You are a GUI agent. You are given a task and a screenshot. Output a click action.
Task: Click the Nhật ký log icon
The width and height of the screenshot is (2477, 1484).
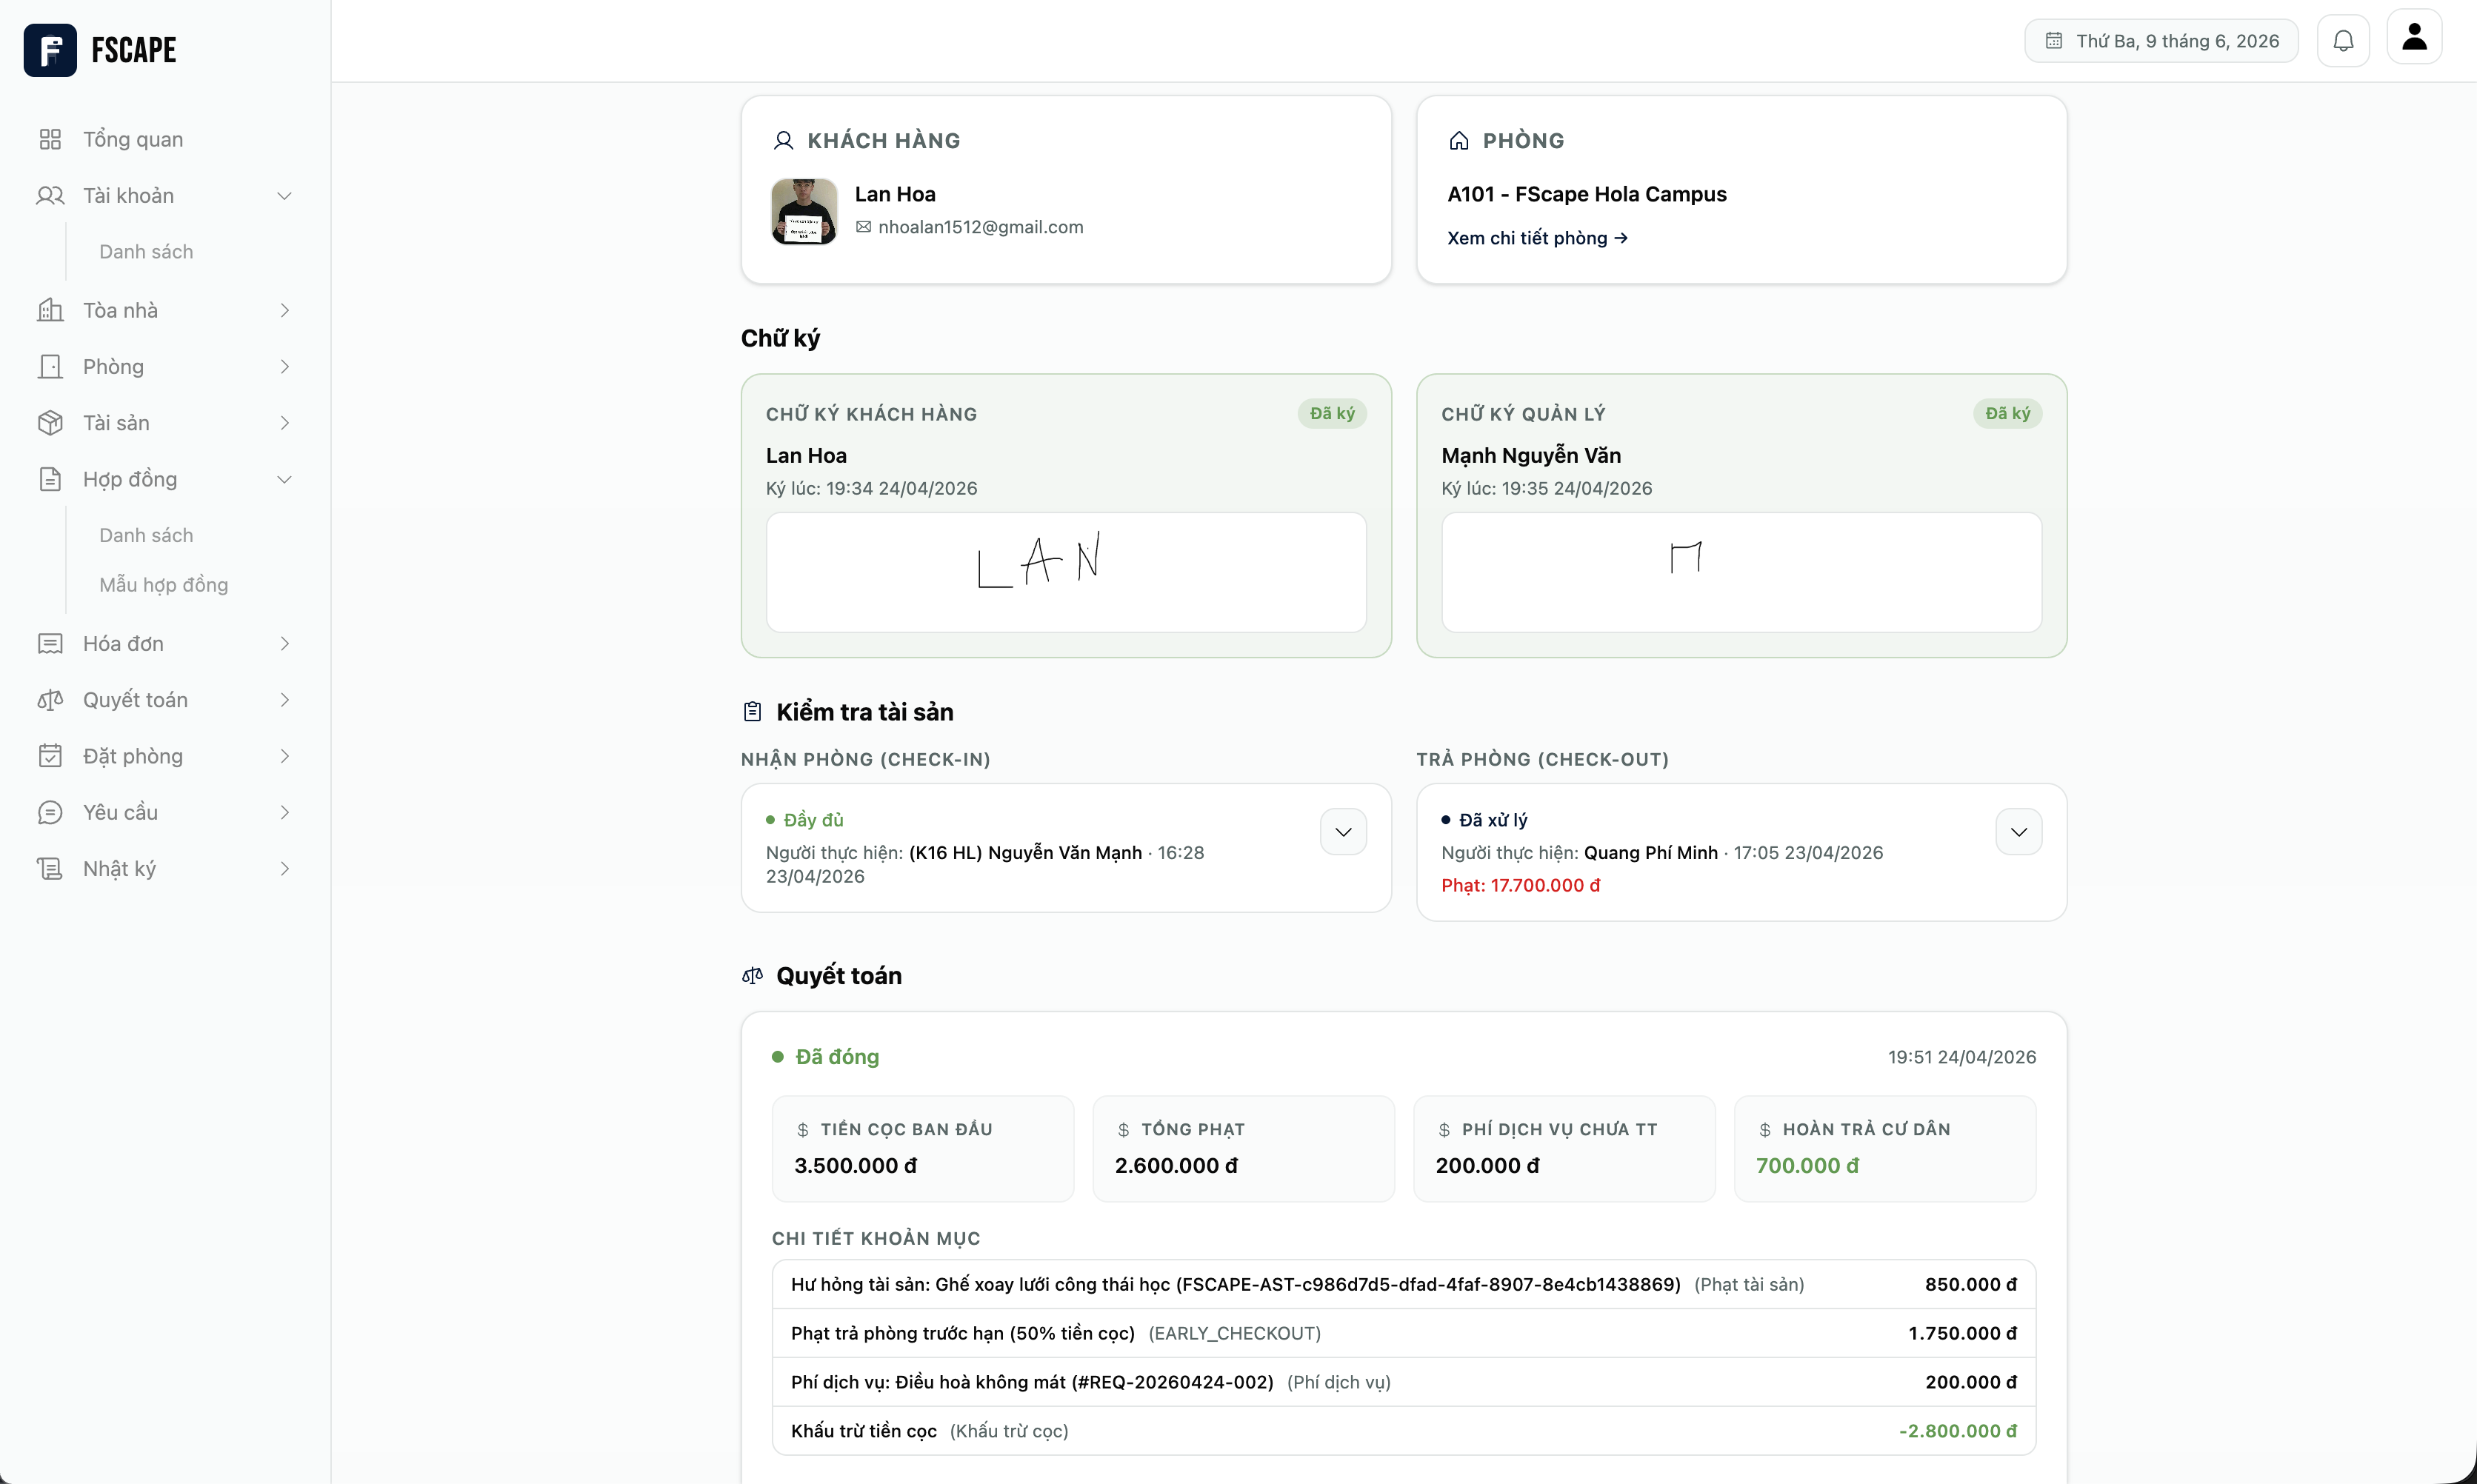(x=50, y=869)
